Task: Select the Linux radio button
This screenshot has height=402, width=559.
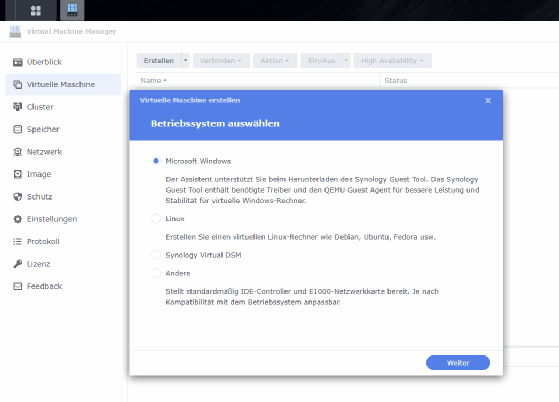Action: coord(156,218)
